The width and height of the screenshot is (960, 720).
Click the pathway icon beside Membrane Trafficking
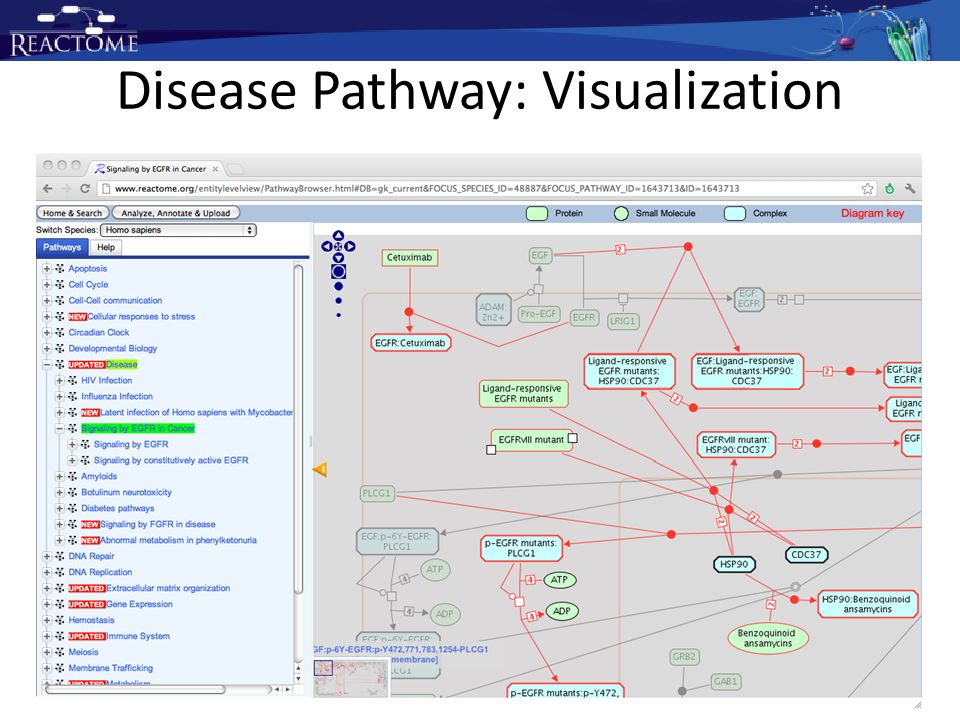60,668
